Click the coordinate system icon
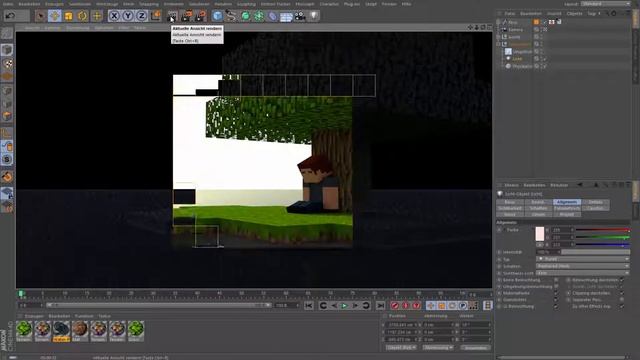The height and width of the screenshot is (360, 640). point(156,16)
